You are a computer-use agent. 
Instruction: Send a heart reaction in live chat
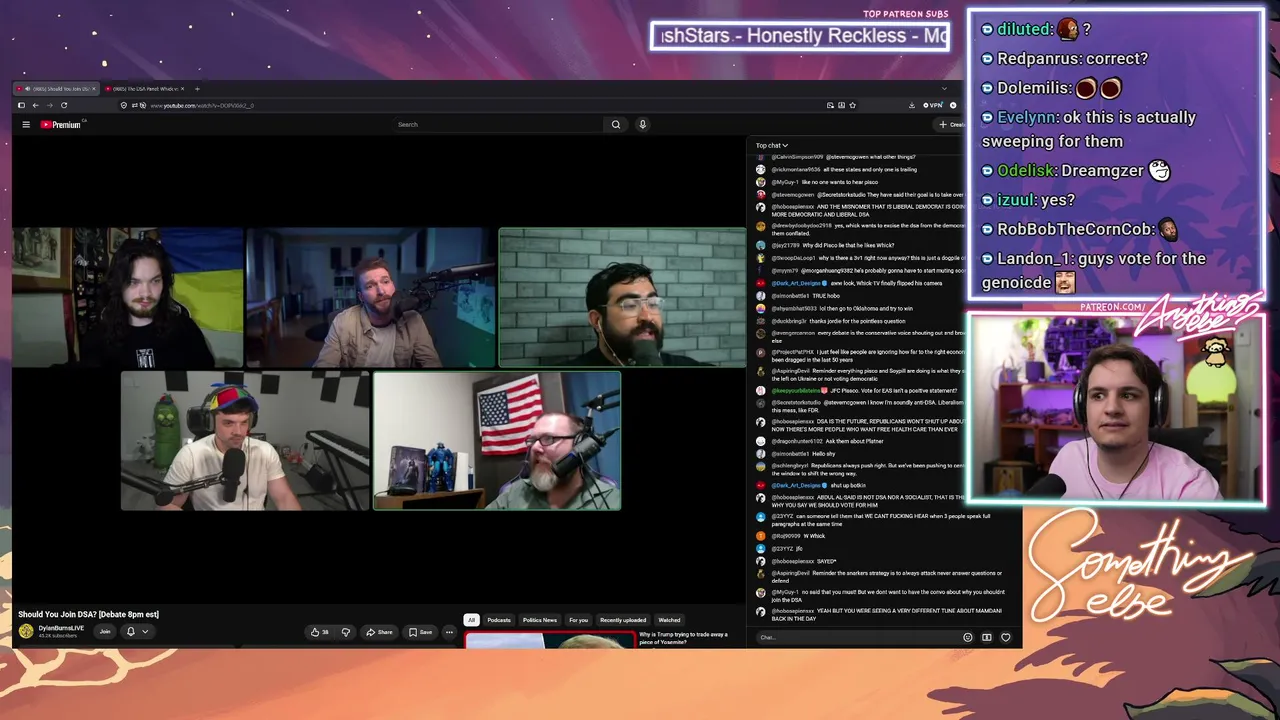click(x=1006, y=637)
